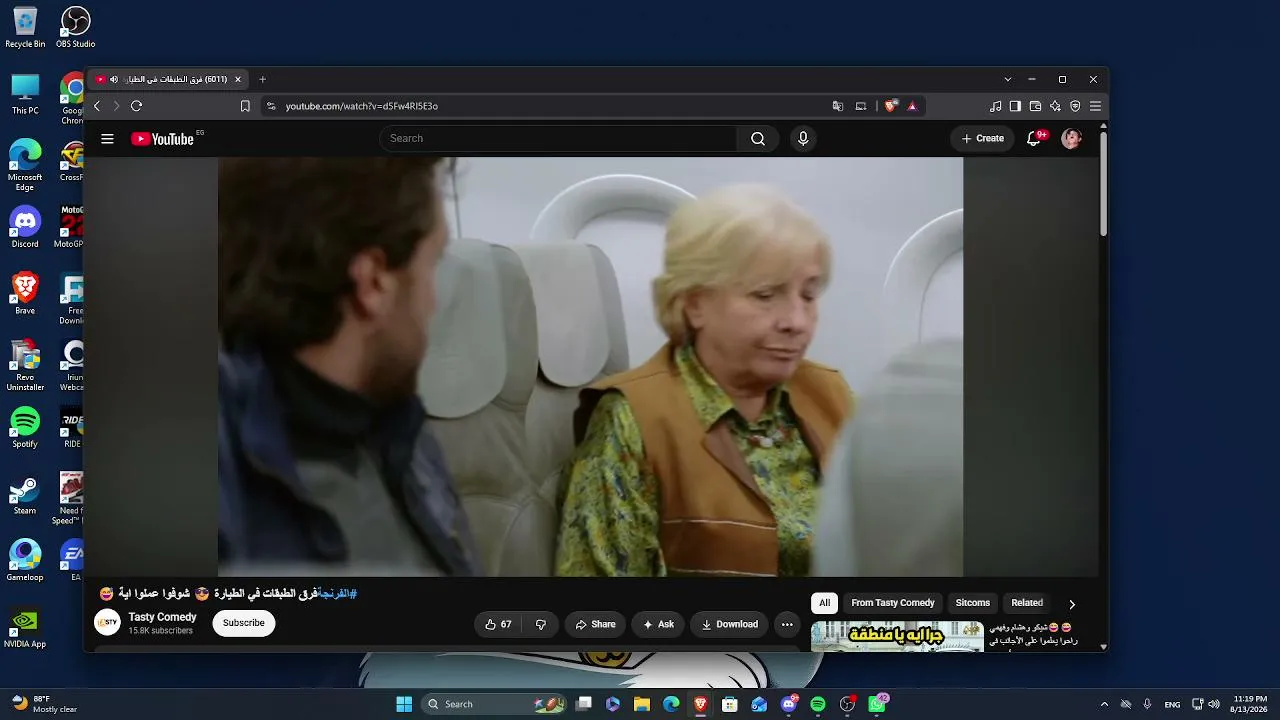Screen dimensions: 1280x720
Task: Close the YouTube browser tab
Action: click(x=238, y=79)
